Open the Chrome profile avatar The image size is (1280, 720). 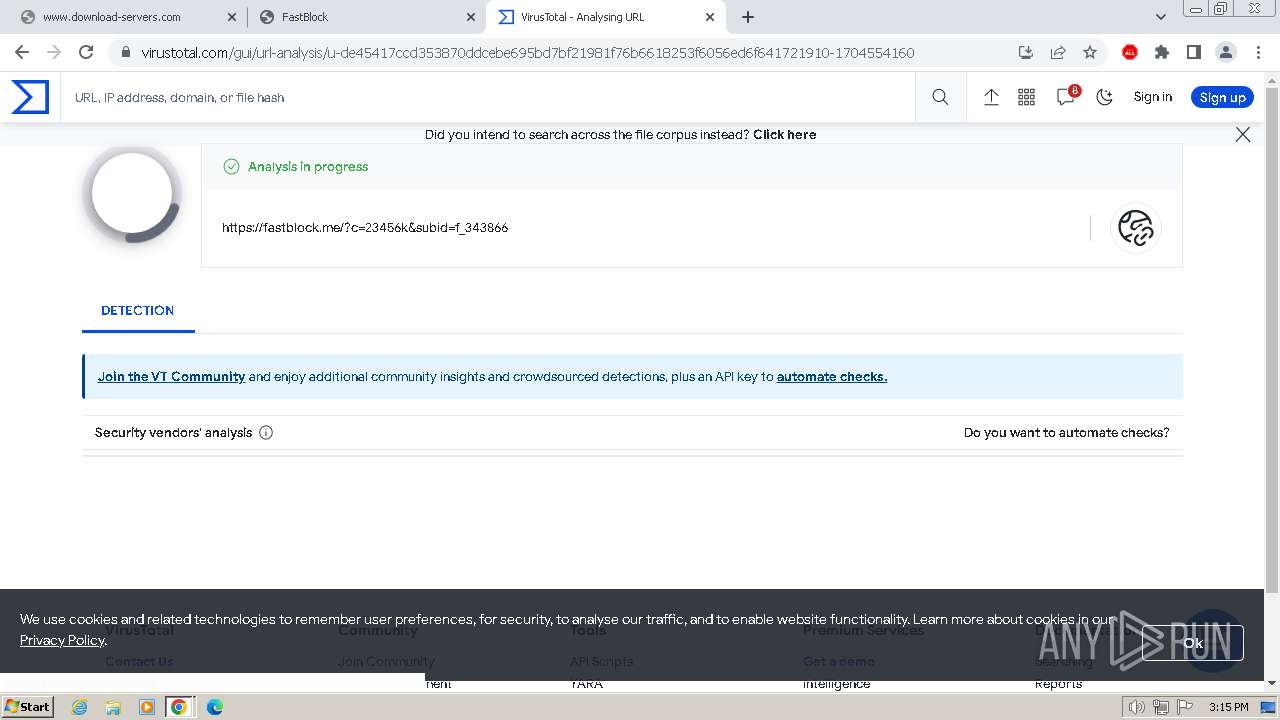pyautogui.click(x=1226, y=52)
